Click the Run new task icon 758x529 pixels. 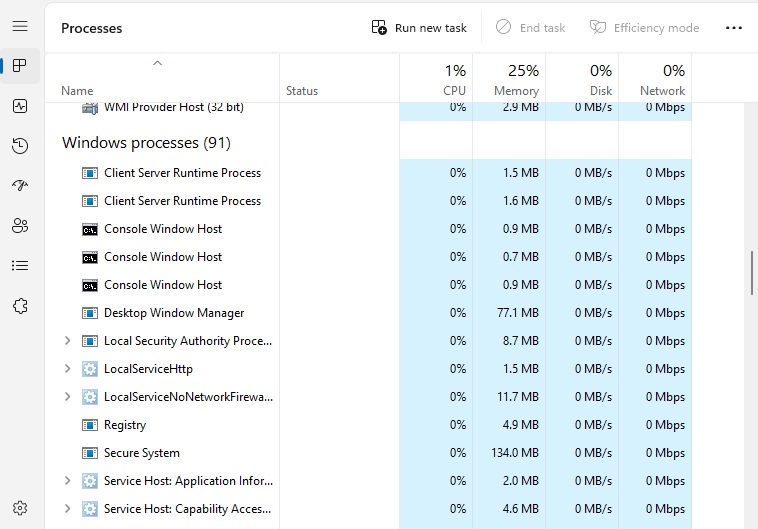point(379,28)
